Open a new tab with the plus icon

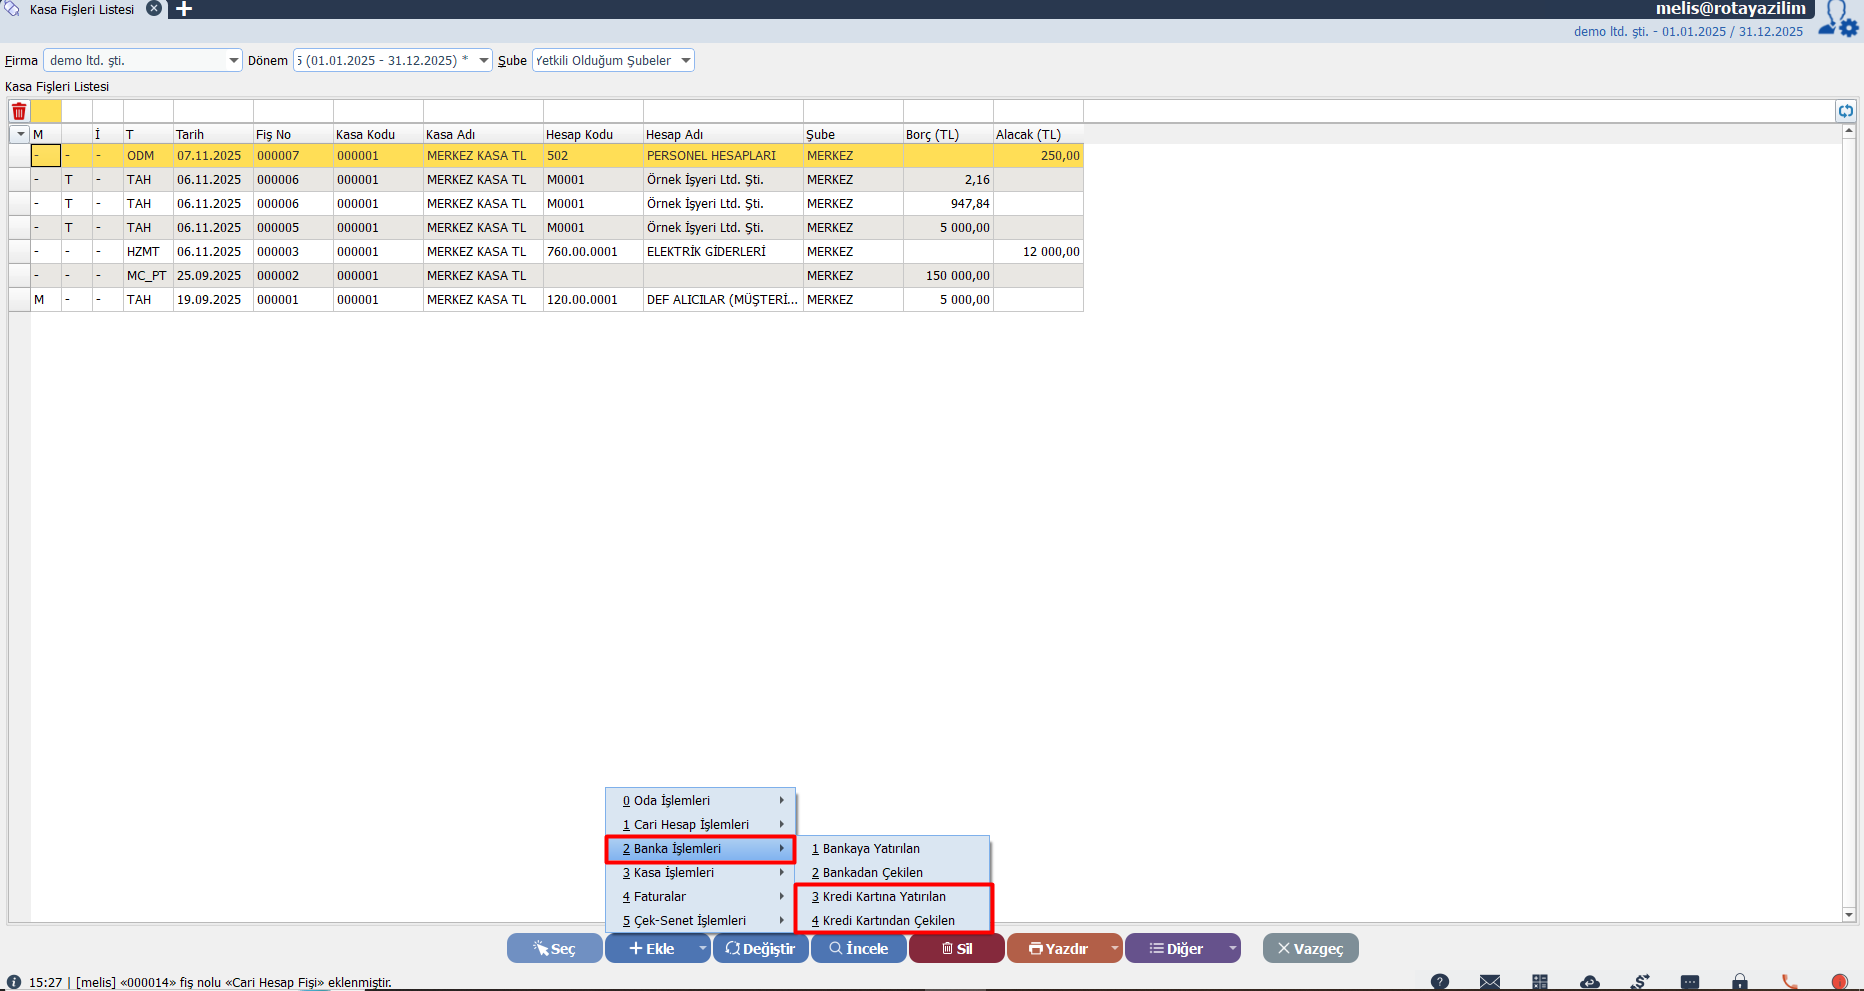coord(184,9)
